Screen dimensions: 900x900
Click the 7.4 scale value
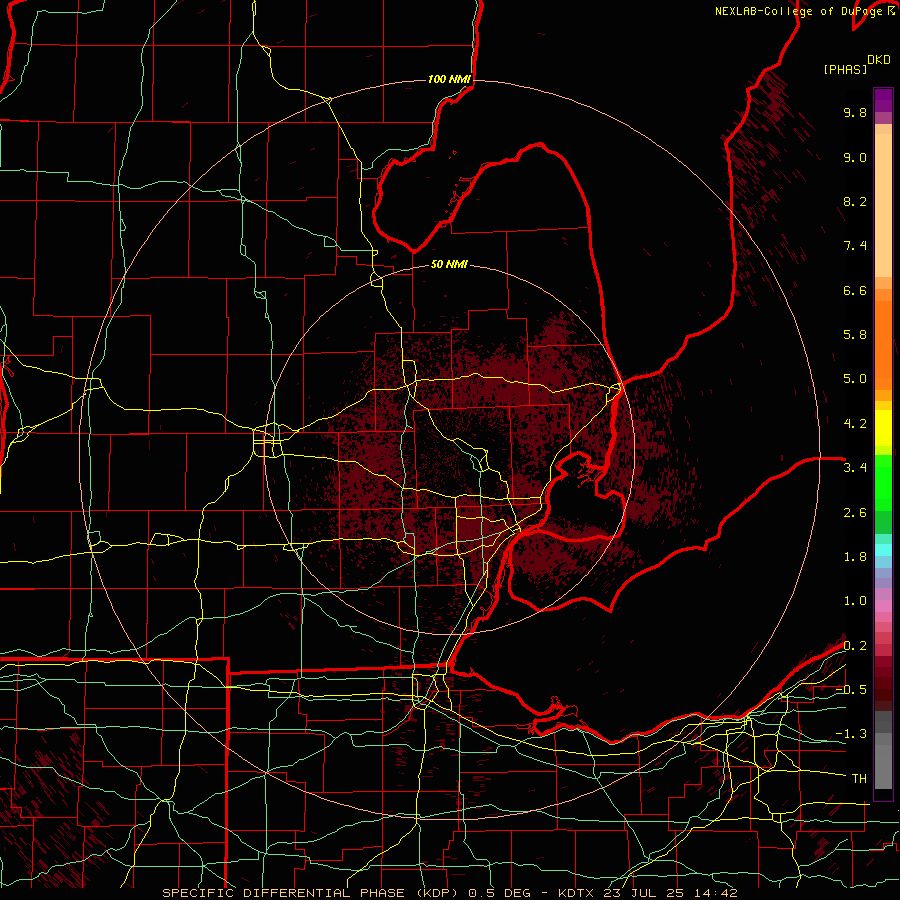[855, 246]
